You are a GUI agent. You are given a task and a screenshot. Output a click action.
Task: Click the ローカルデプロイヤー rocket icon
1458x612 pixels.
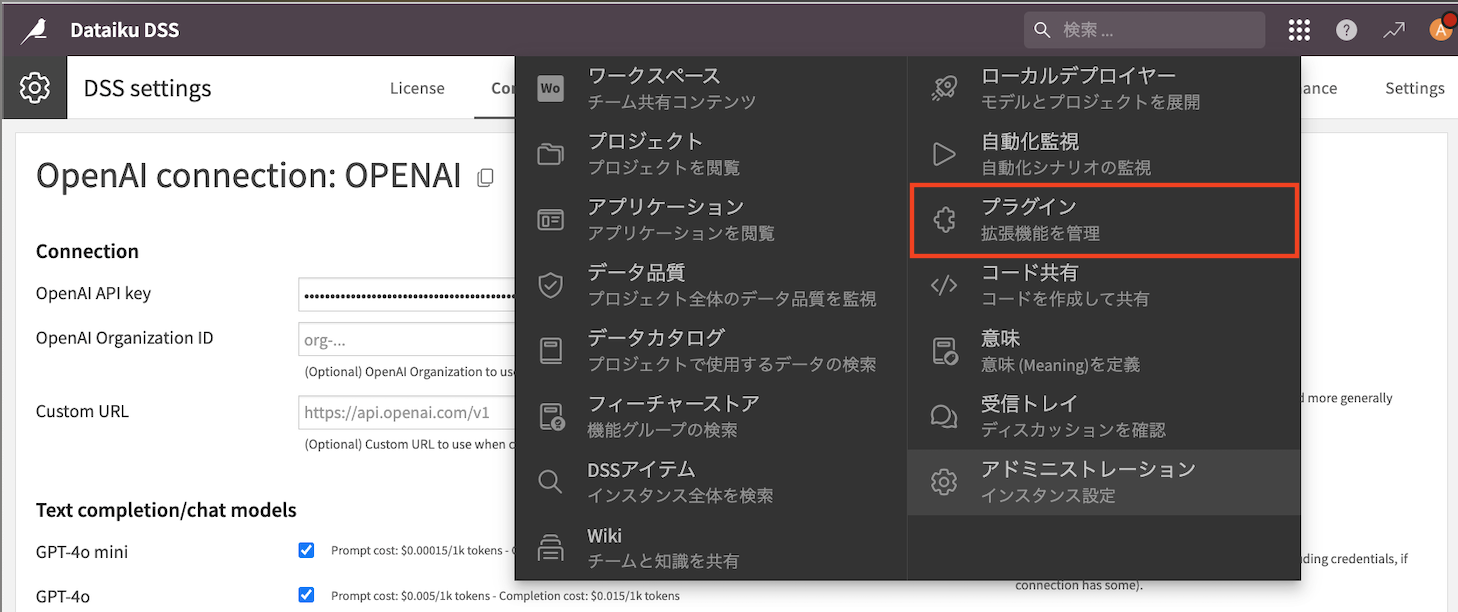point(944,88)
